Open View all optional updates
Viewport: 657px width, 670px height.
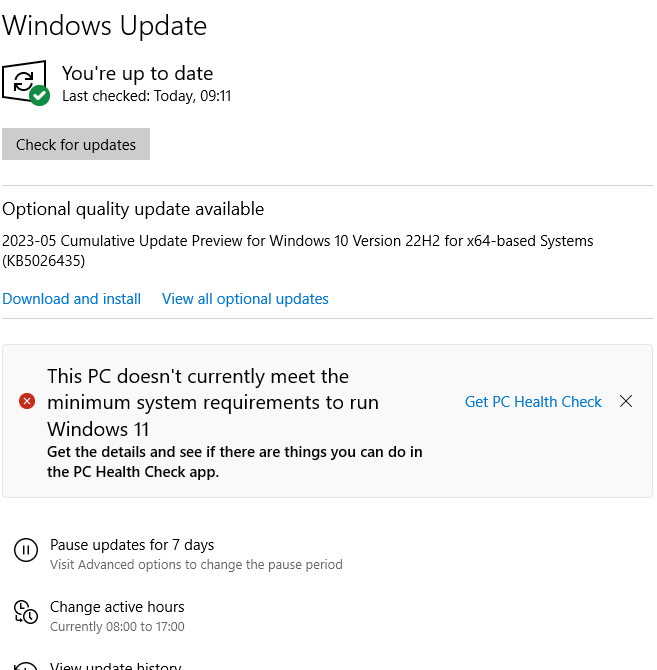click(x=245, y=299)
